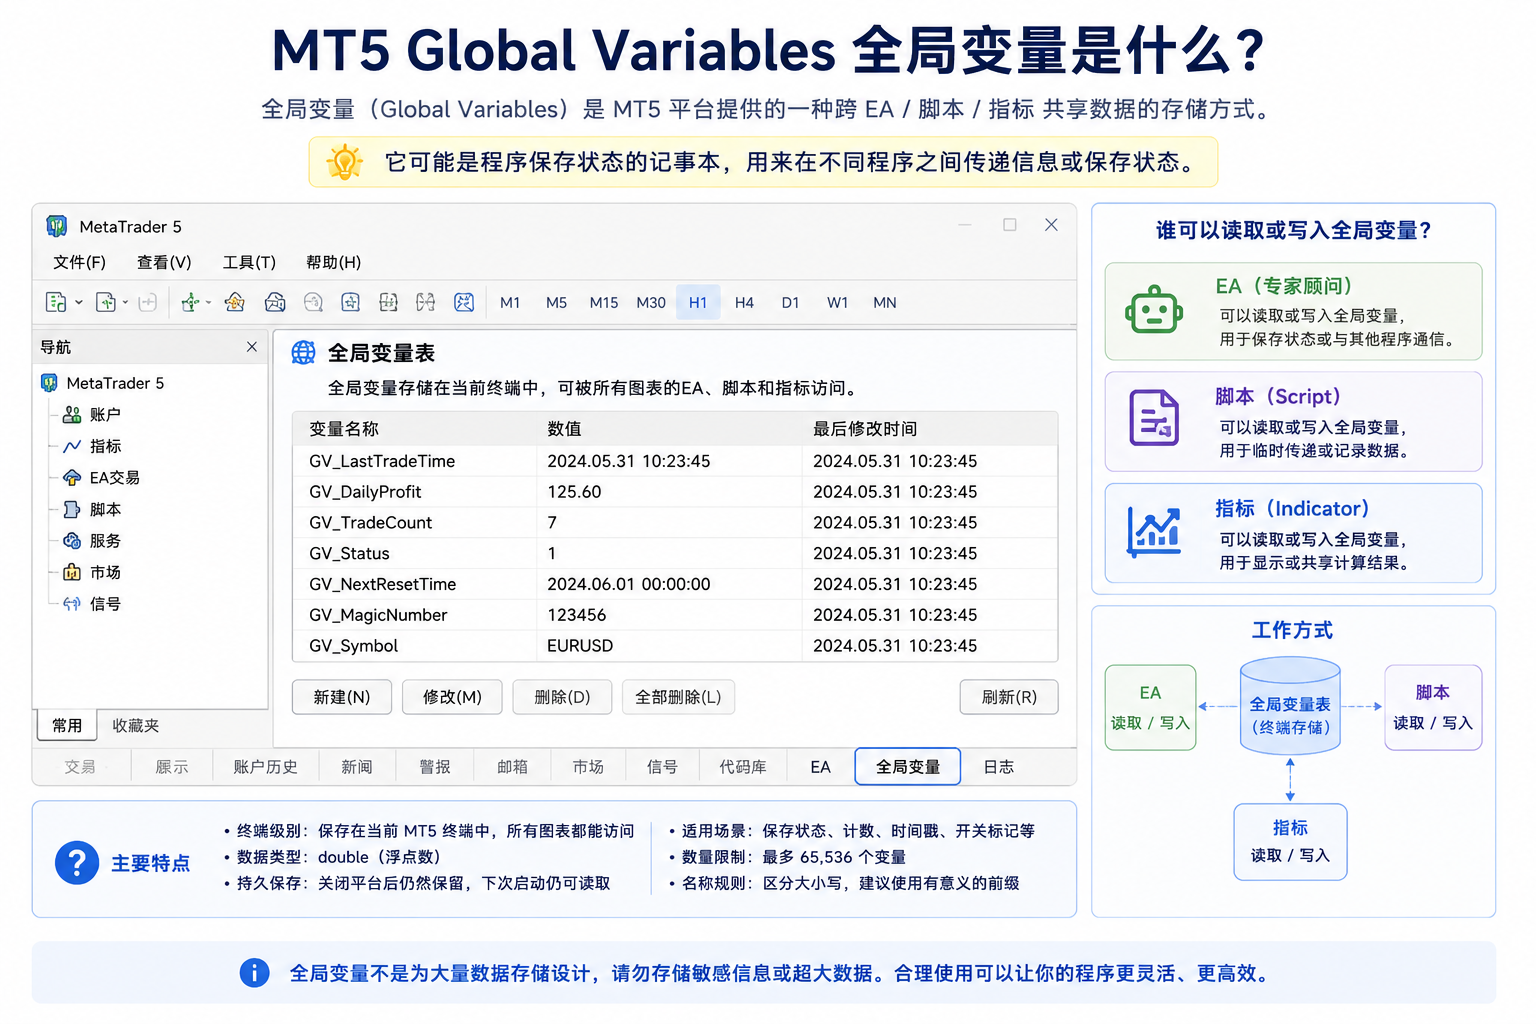Select the GV_DailyProfit variable row
This screenshot has height=1024, width=1536.
click(675, 492)
